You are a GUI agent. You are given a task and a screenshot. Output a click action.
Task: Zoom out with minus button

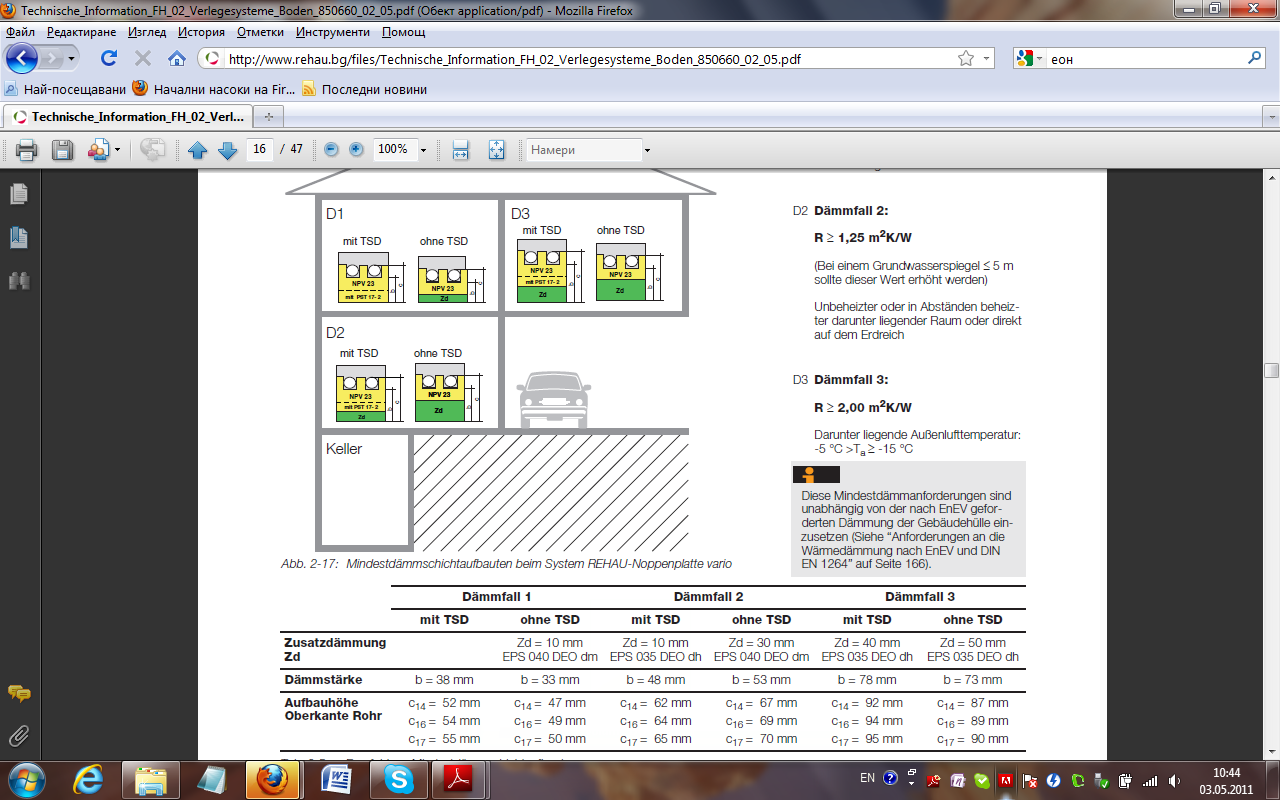[x=331, y=150]
